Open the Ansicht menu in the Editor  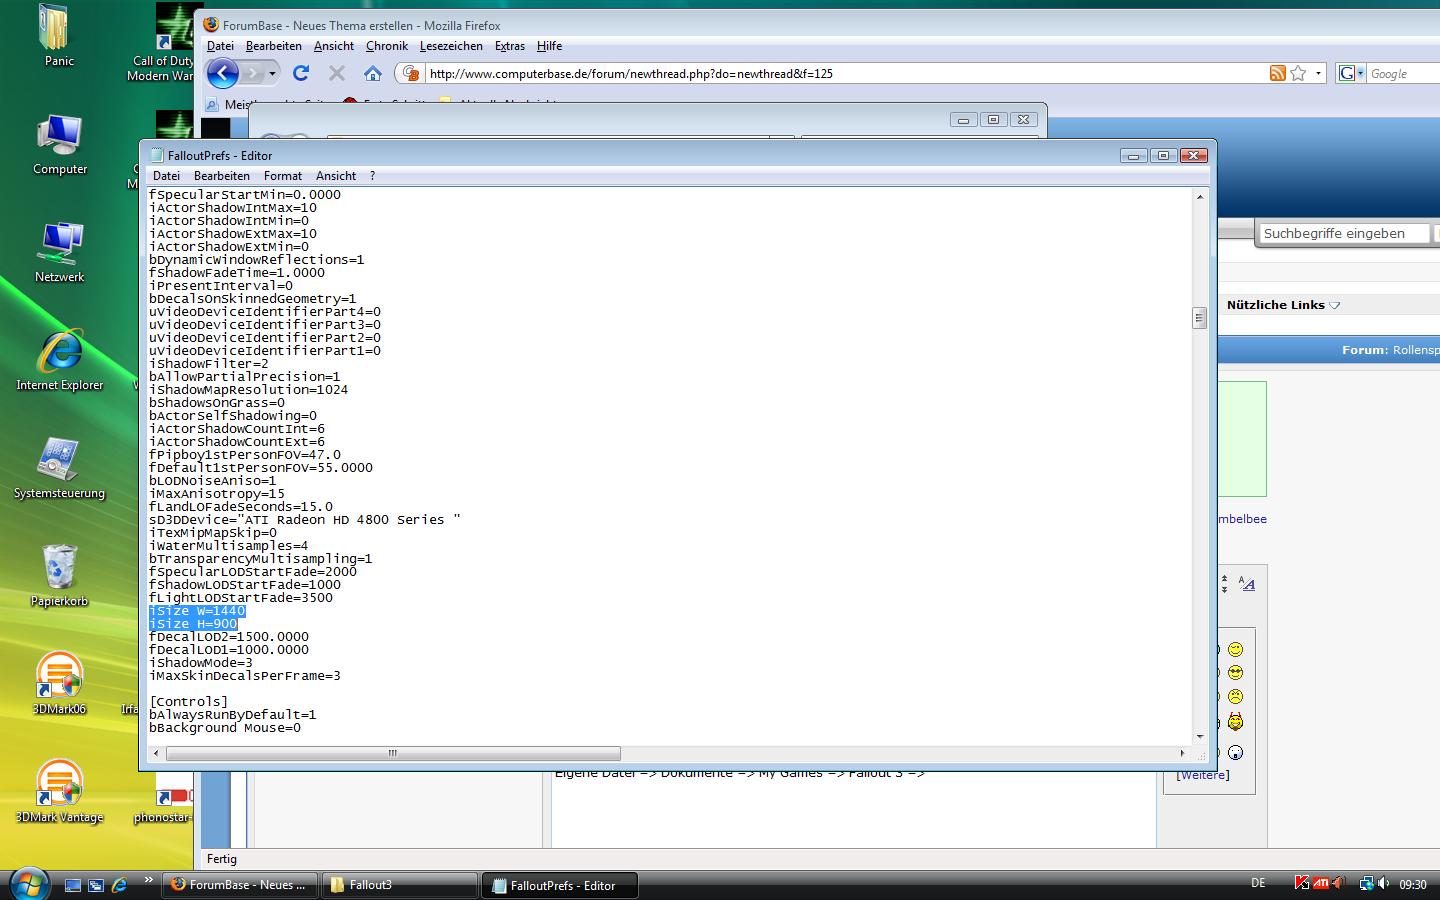pos(336,175)
